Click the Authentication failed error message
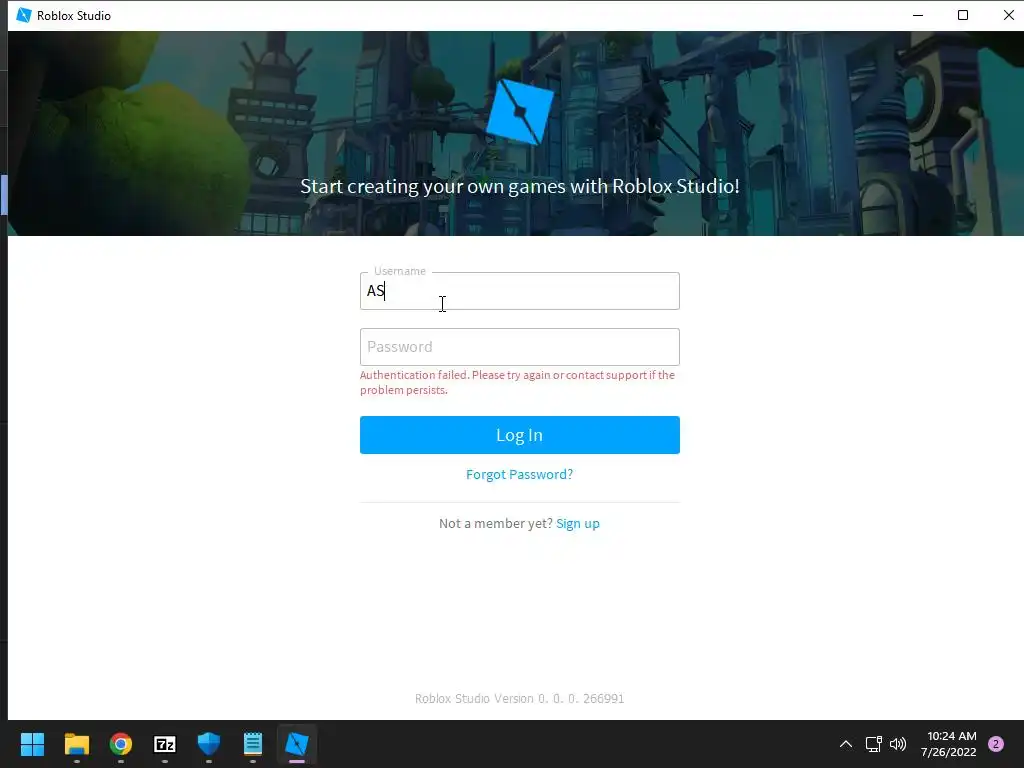The image size is (1024, 768). 517,383
